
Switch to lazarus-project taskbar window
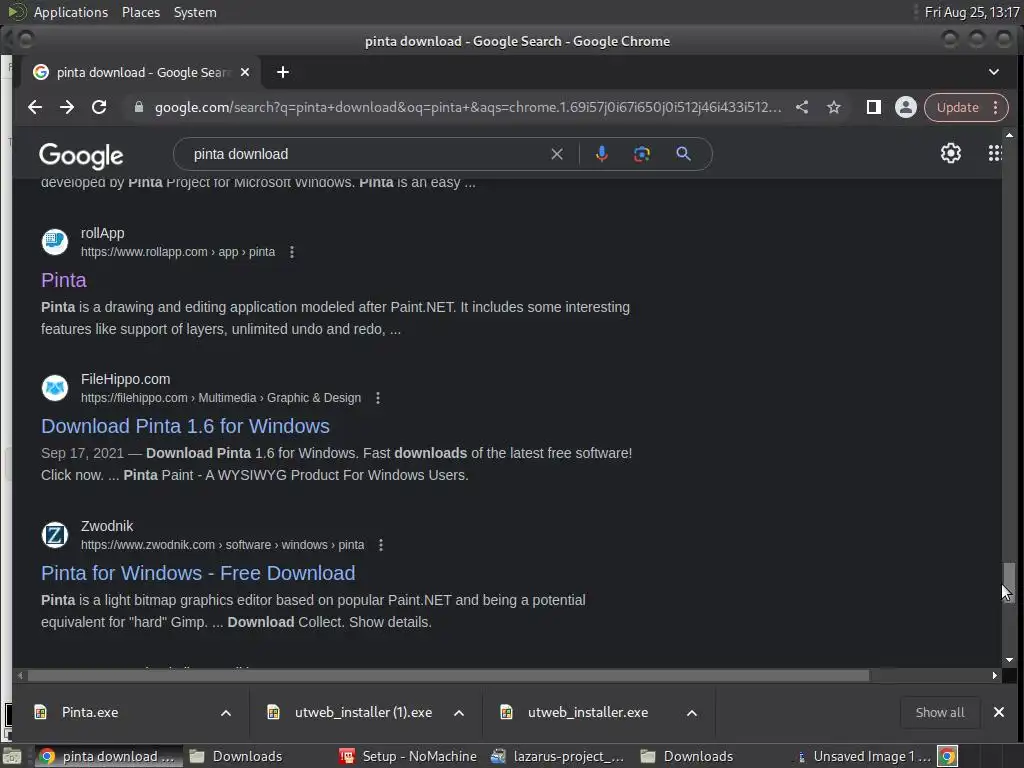click(557, 756)
